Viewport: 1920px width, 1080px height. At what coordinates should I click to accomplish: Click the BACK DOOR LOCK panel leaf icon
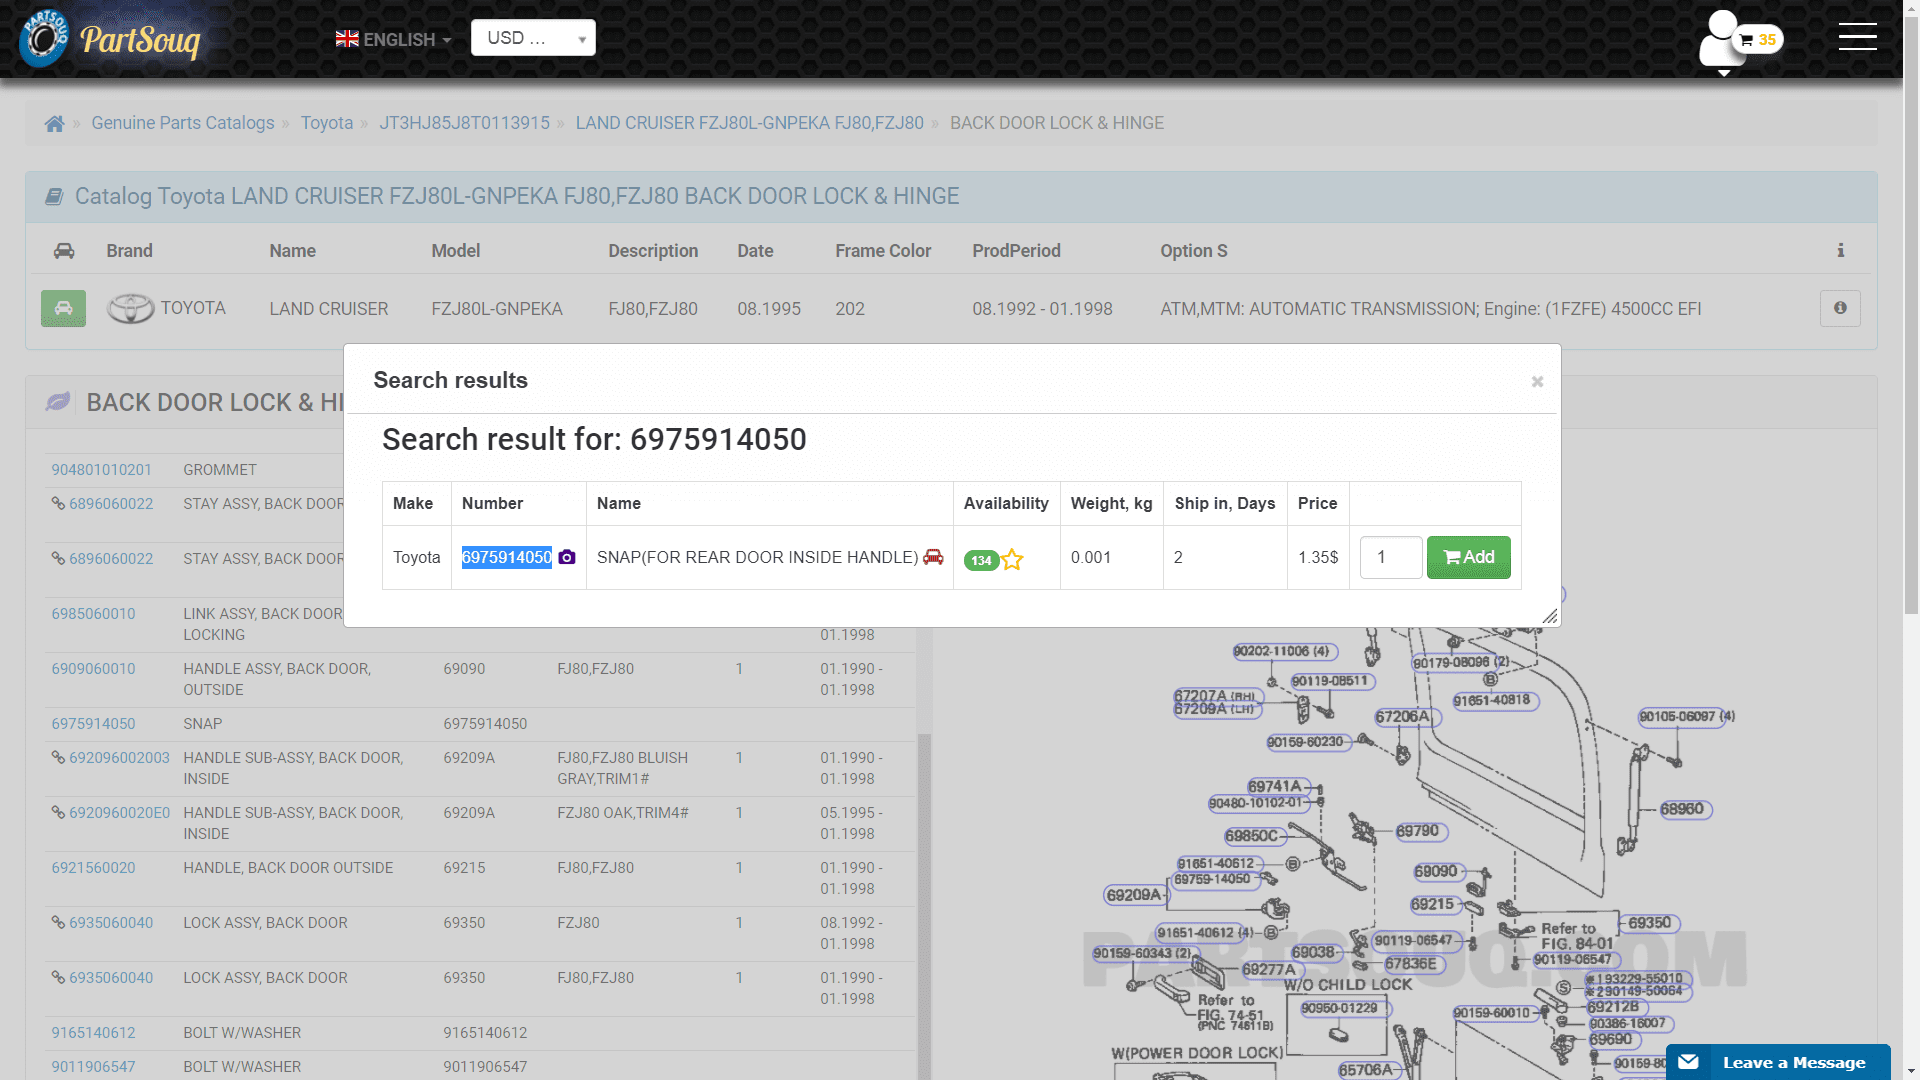(58, 402)
